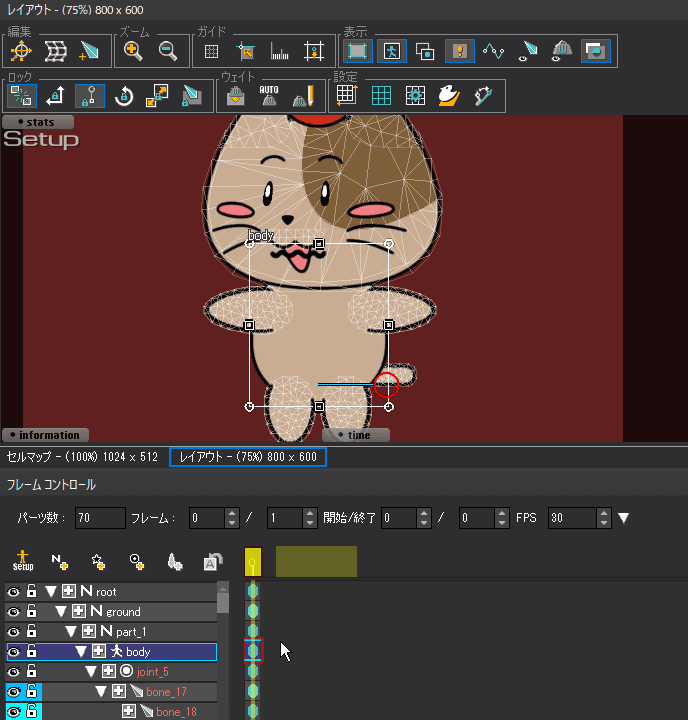This screenshot has height=720, width=688.
Task: Toggle the exclamation mark display icon
Action: point(460,51)
